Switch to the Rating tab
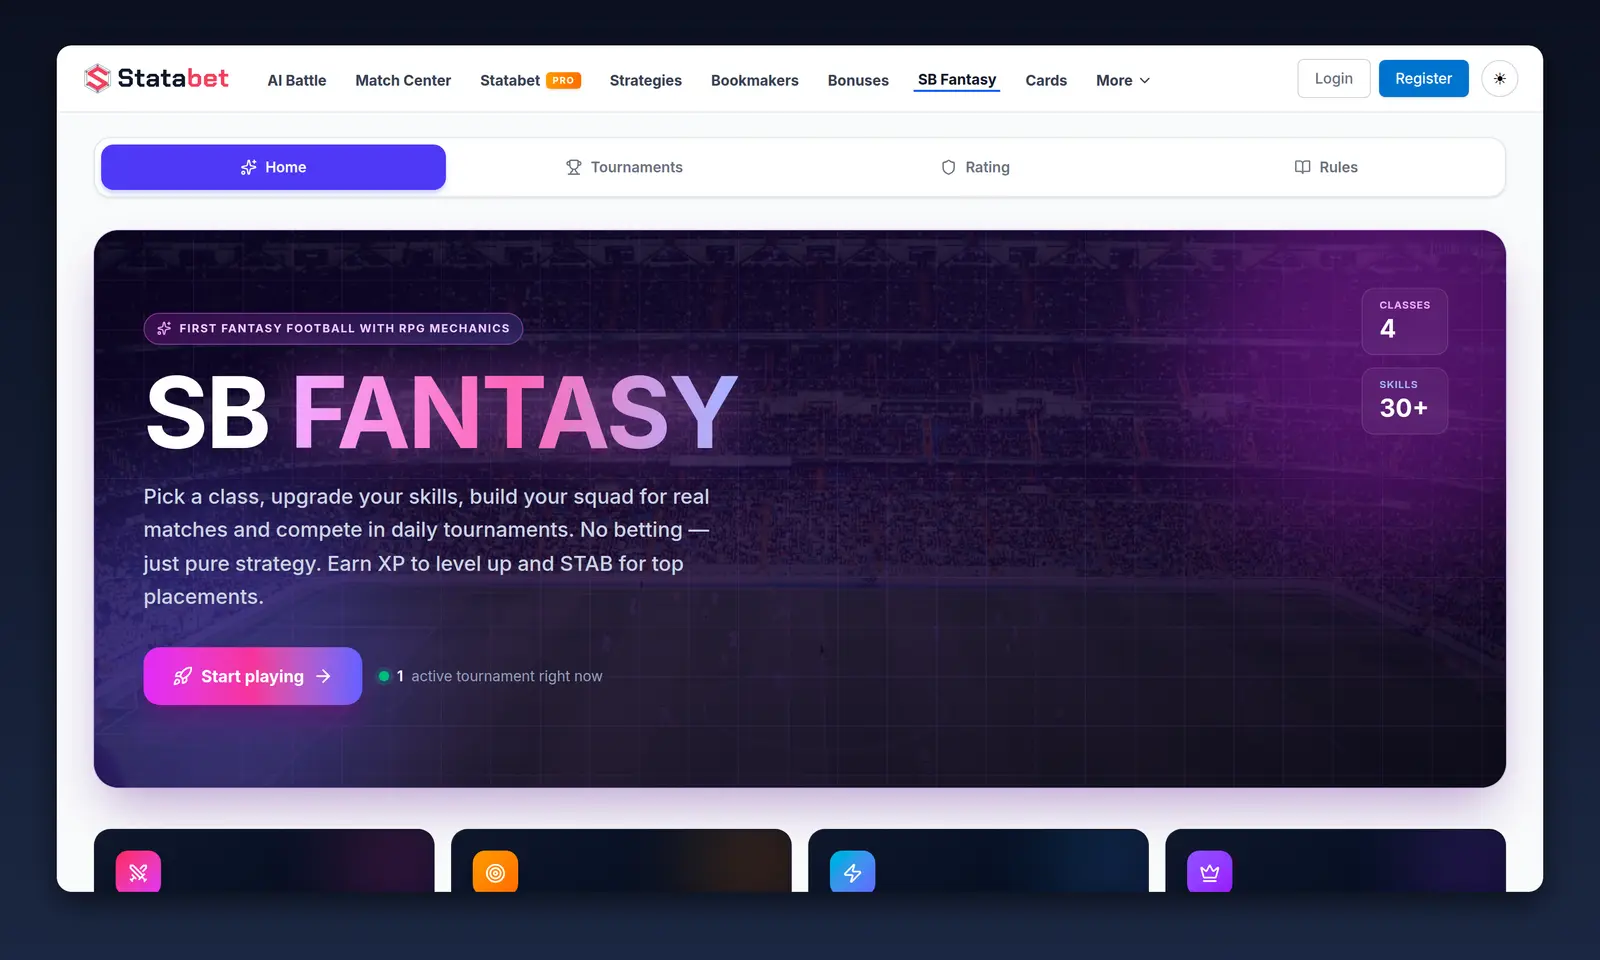This screenshot has width=1600, height=960. [975, 167]
